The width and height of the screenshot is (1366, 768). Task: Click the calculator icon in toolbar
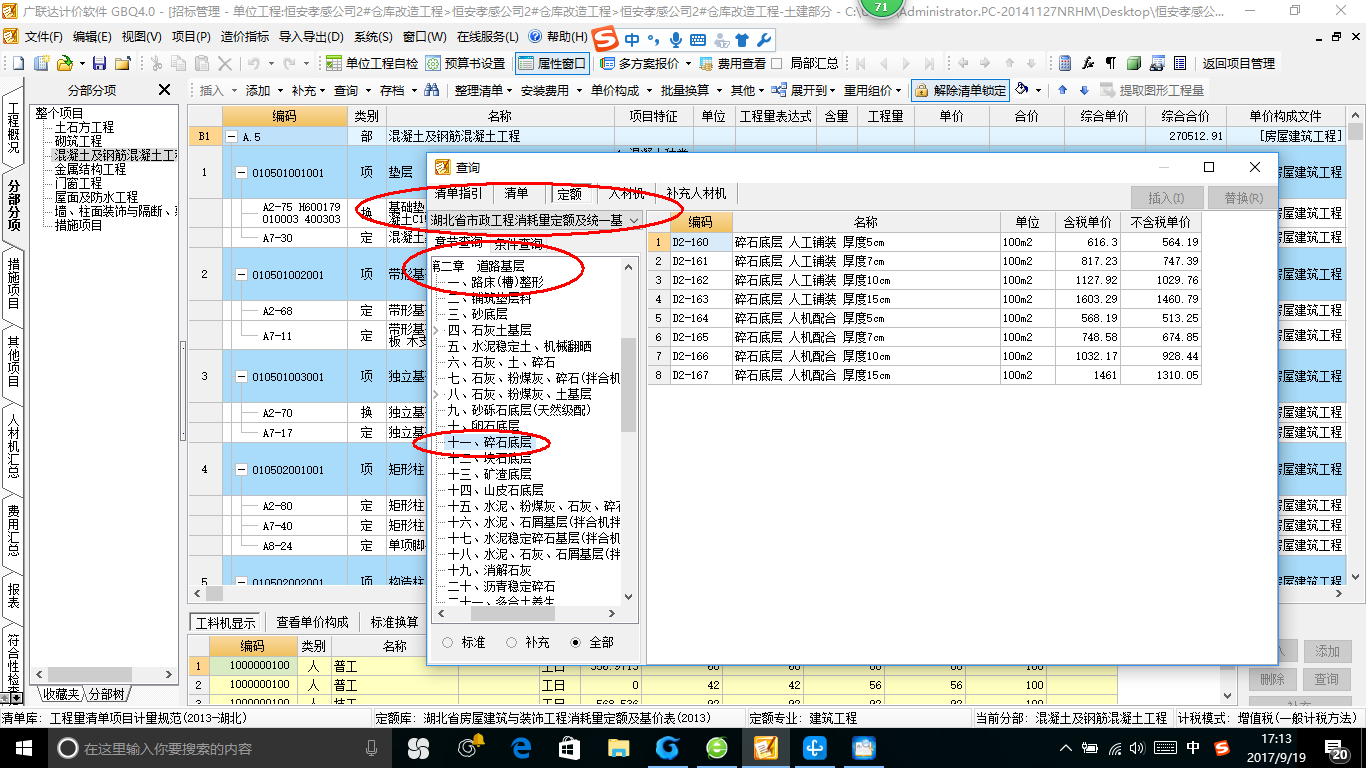pos(1065,63)
